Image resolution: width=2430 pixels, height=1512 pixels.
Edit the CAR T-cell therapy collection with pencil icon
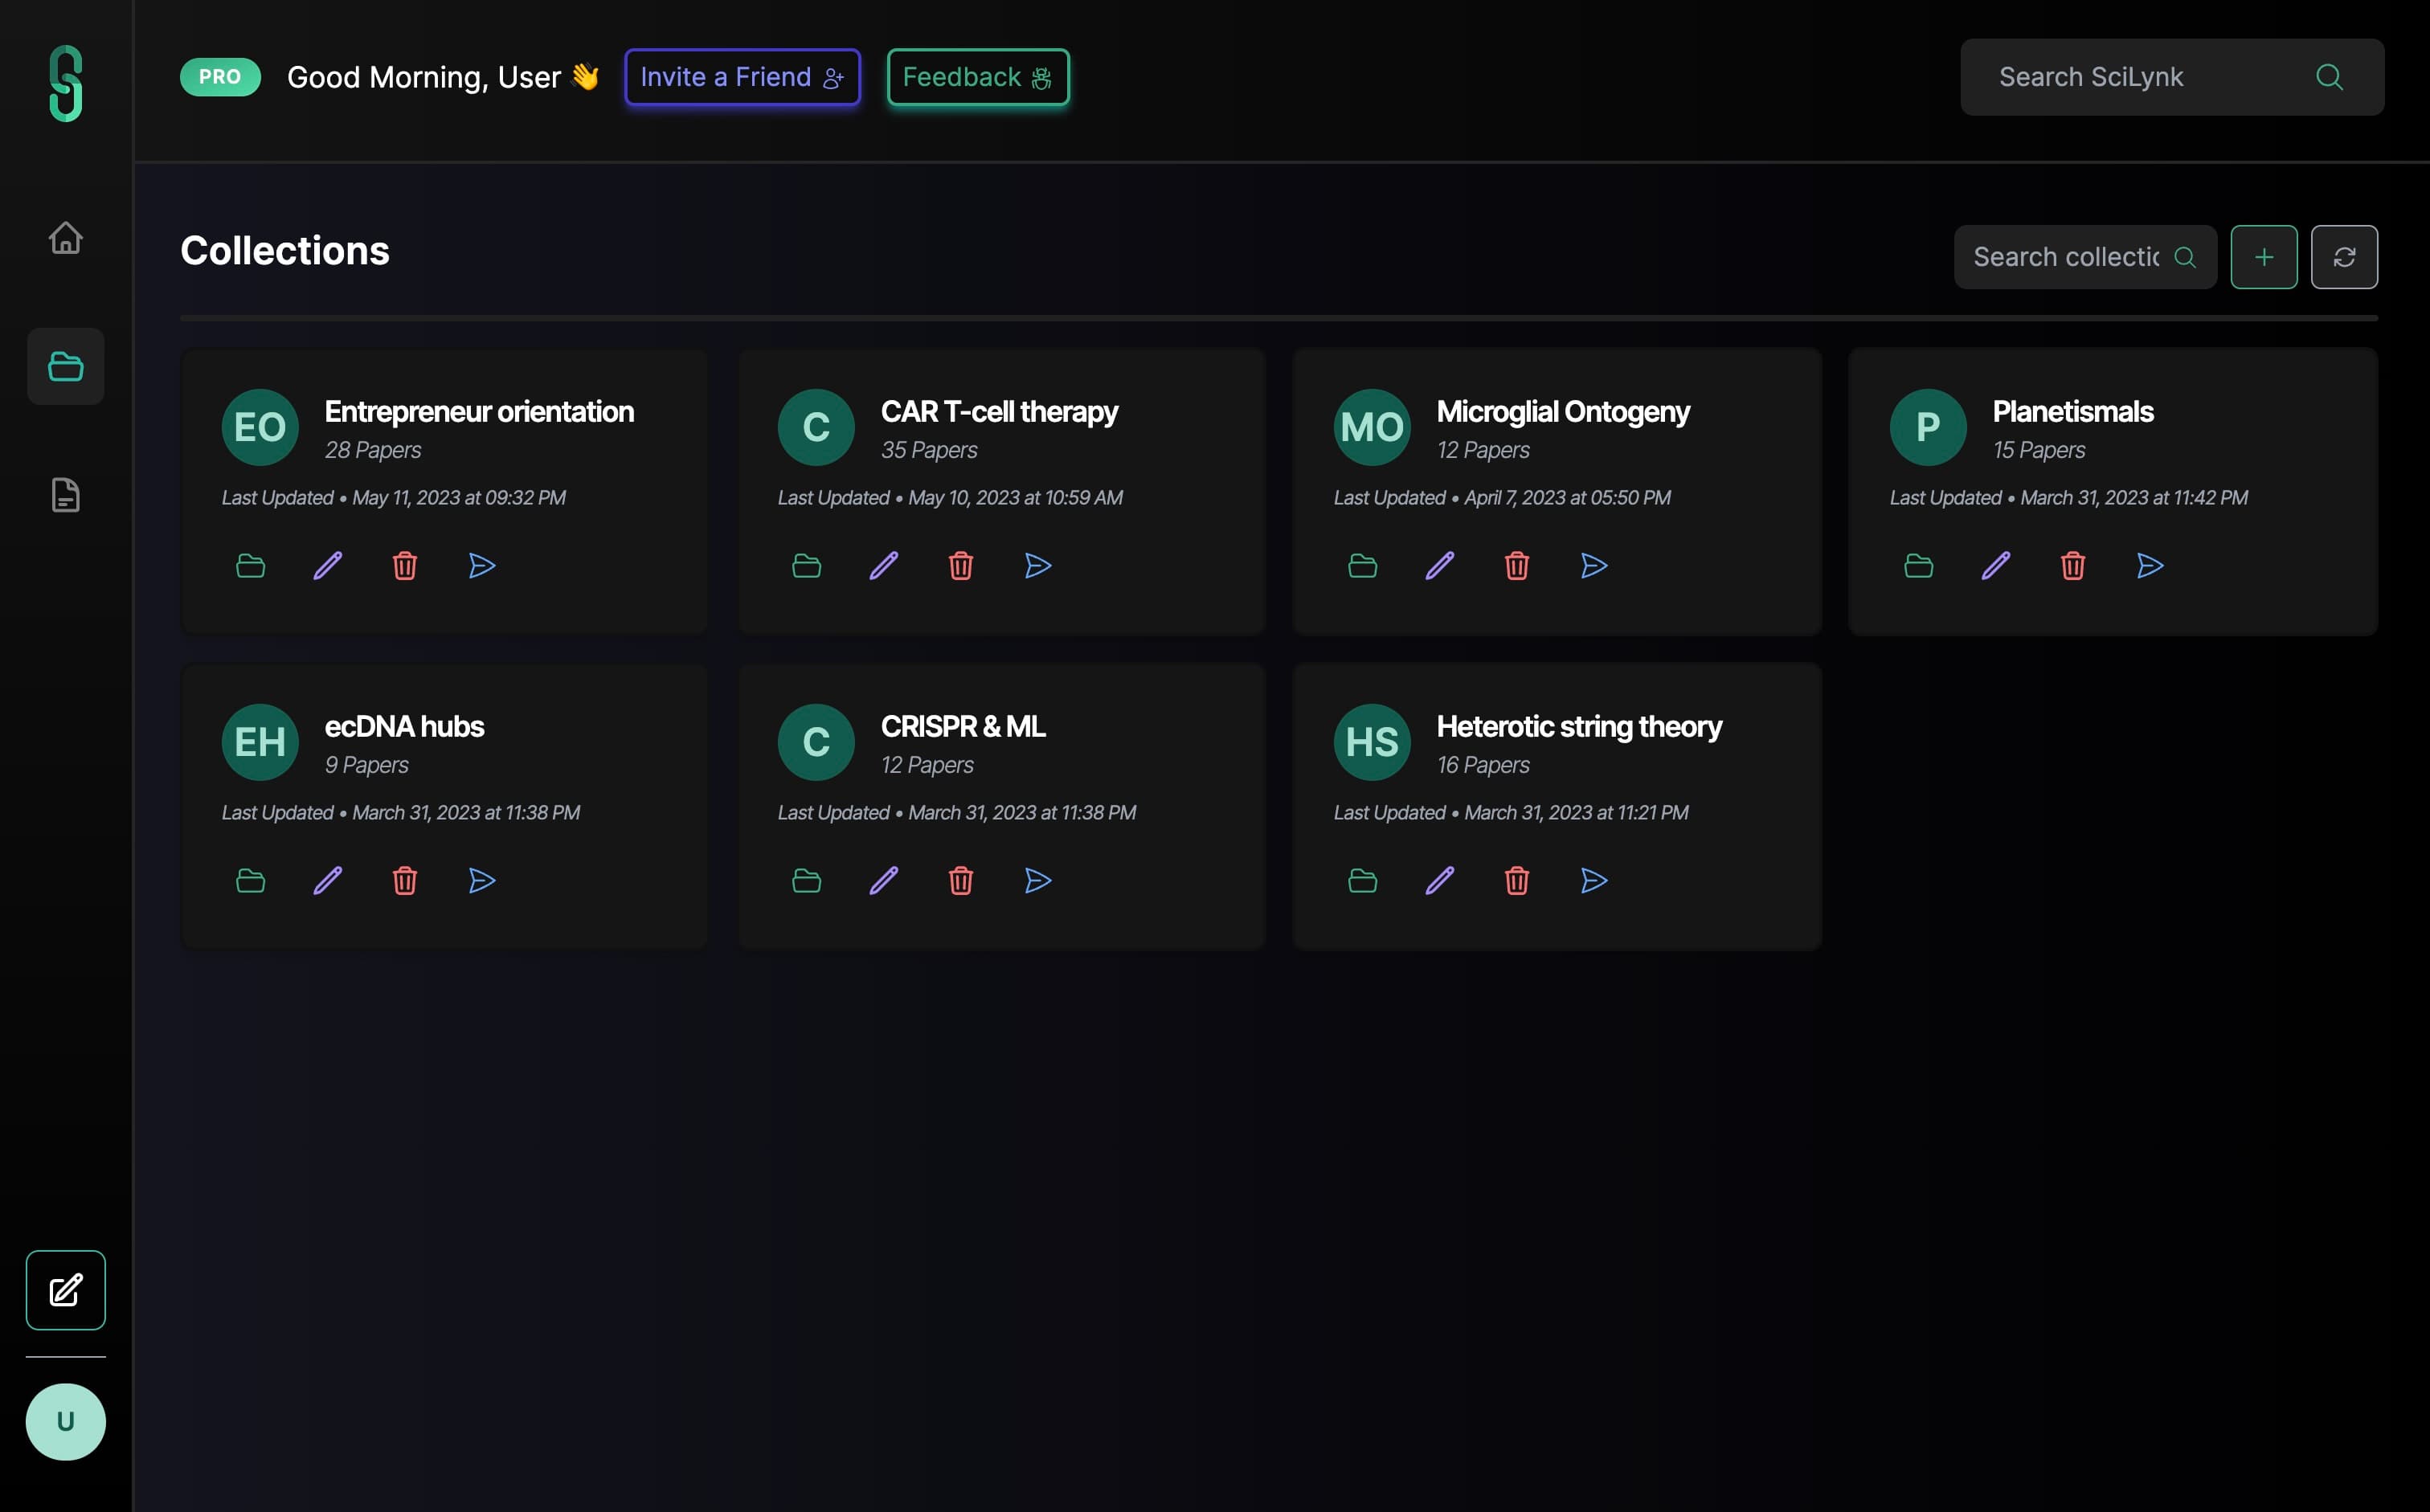(883, 565)
